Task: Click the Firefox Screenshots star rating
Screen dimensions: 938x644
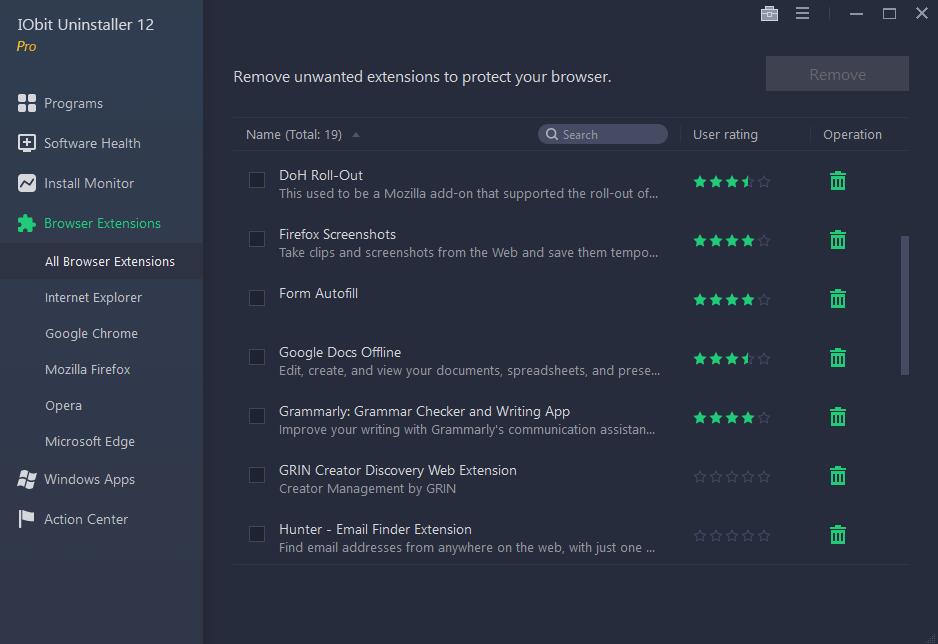Action: point(732,240)
